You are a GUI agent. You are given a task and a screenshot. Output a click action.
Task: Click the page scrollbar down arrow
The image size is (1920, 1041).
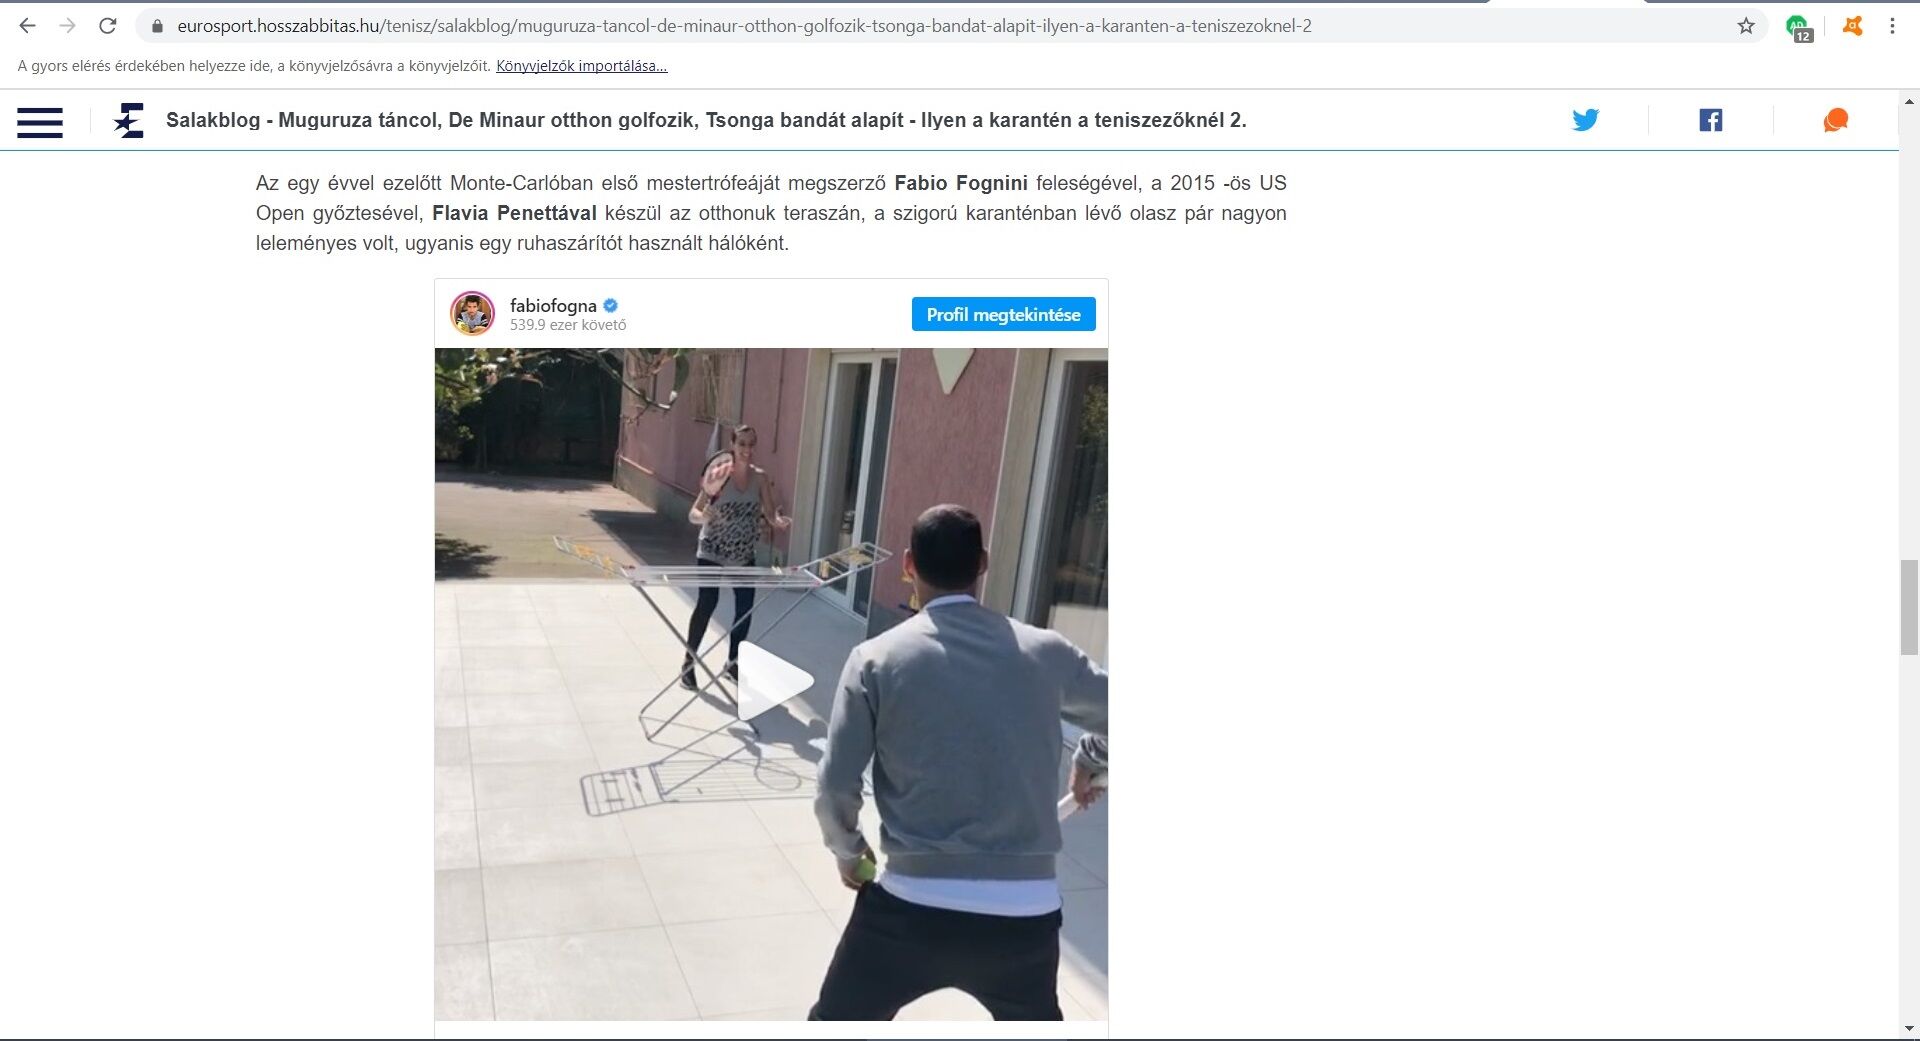point(1909,1028)
